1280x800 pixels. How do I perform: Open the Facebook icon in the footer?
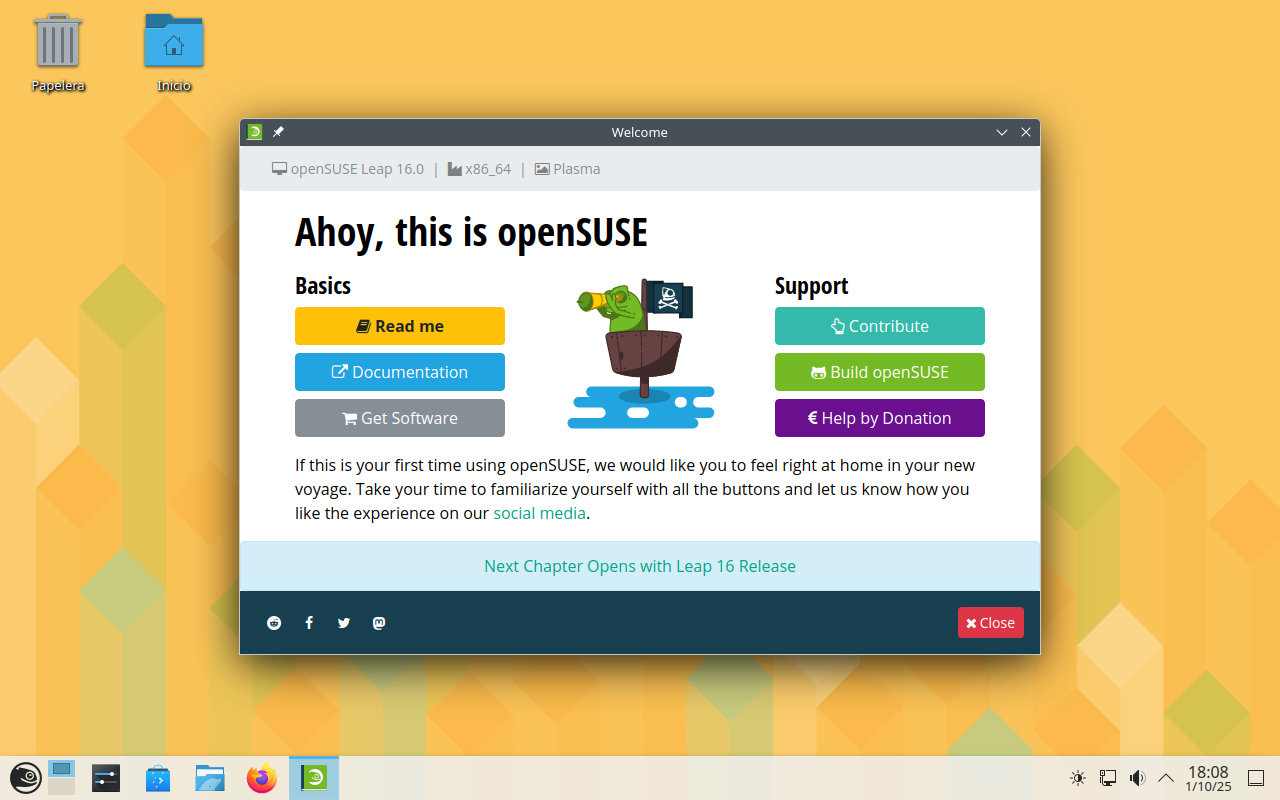click(x=309, y=623)
